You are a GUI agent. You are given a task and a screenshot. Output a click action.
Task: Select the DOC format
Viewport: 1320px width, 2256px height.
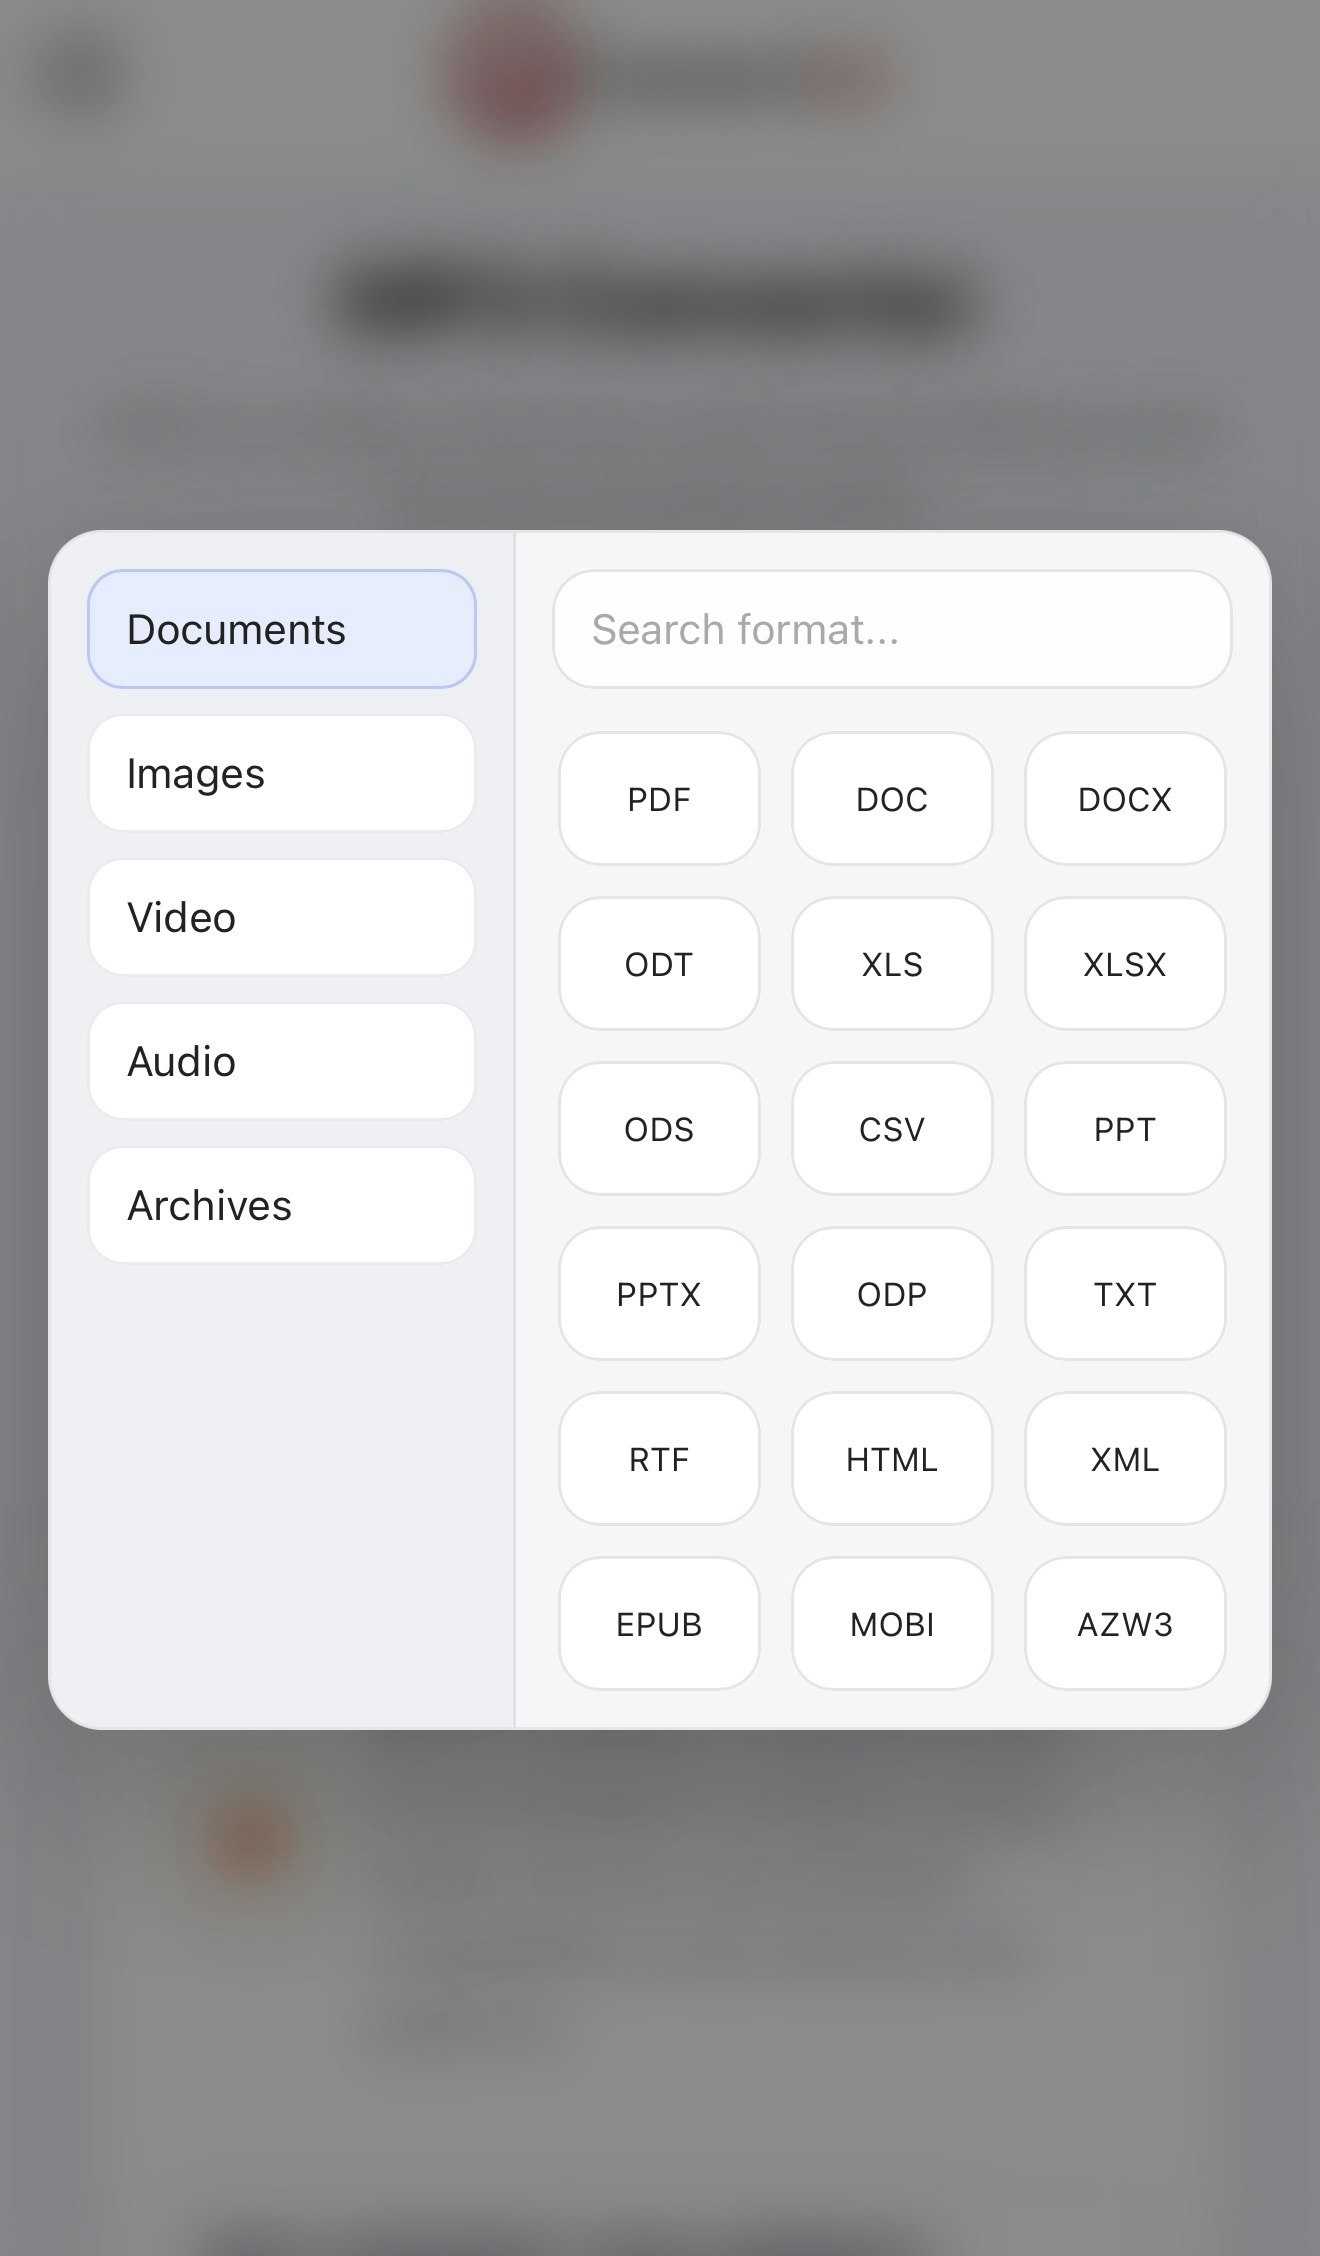point(892,799)
